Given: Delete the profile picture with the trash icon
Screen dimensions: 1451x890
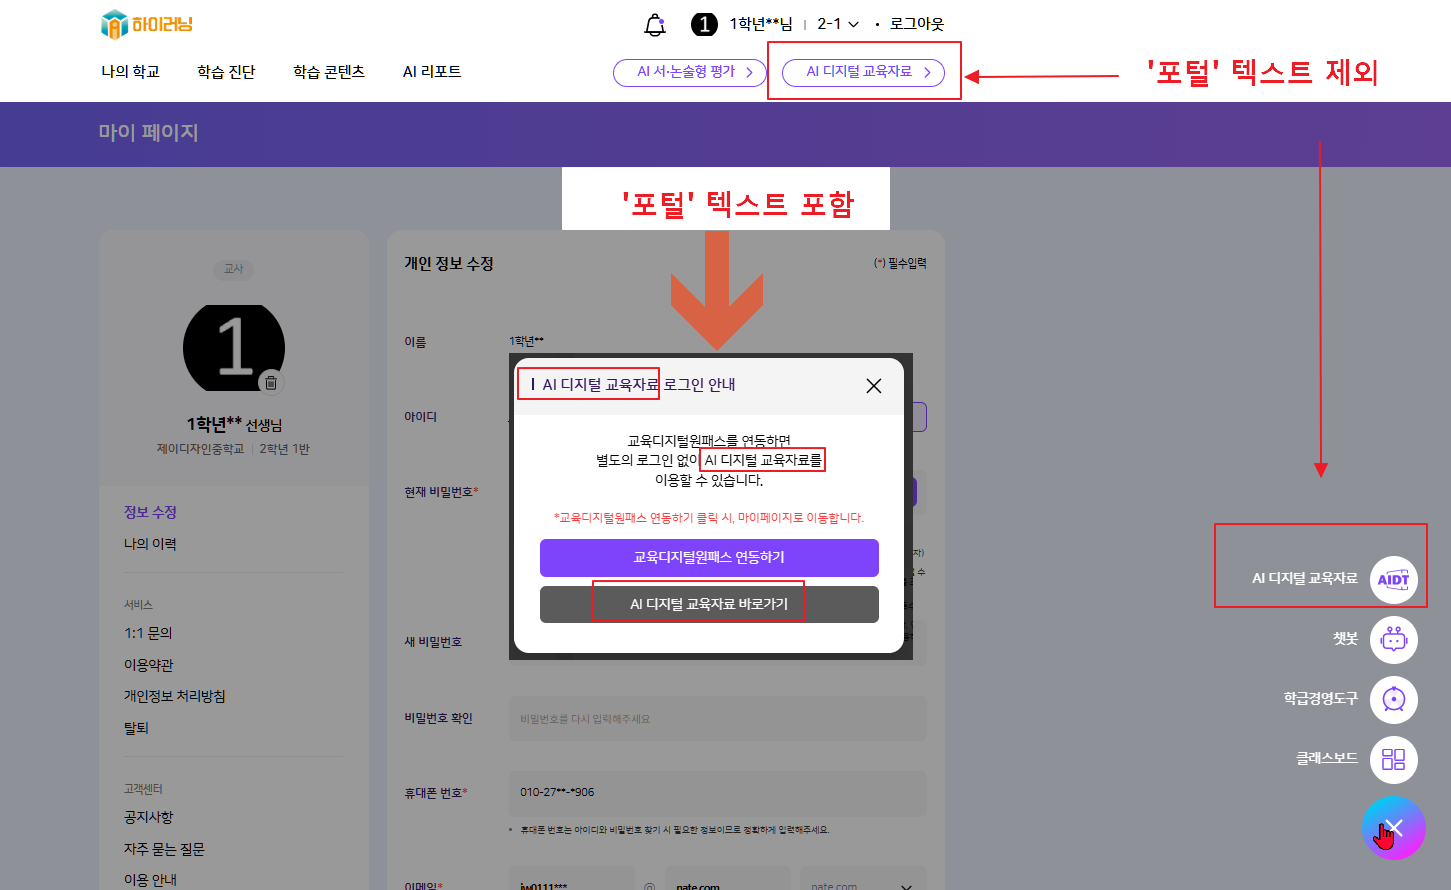Looking at the screenshot, I should 271,382.
